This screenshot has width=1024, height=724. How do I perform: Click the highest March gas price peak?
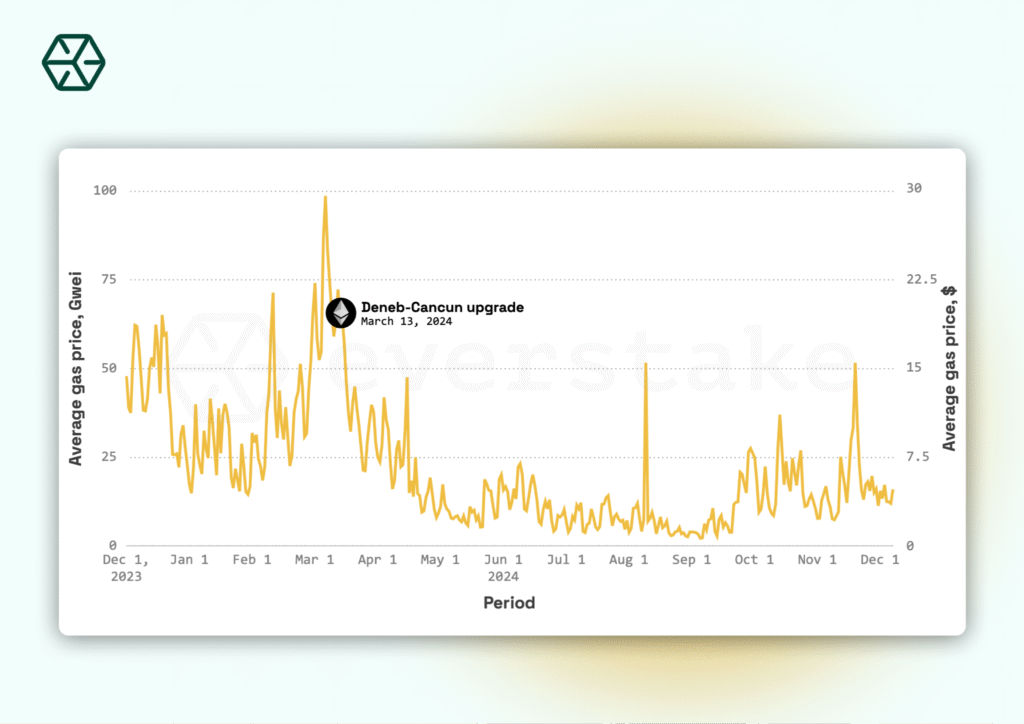click(325, 197)
